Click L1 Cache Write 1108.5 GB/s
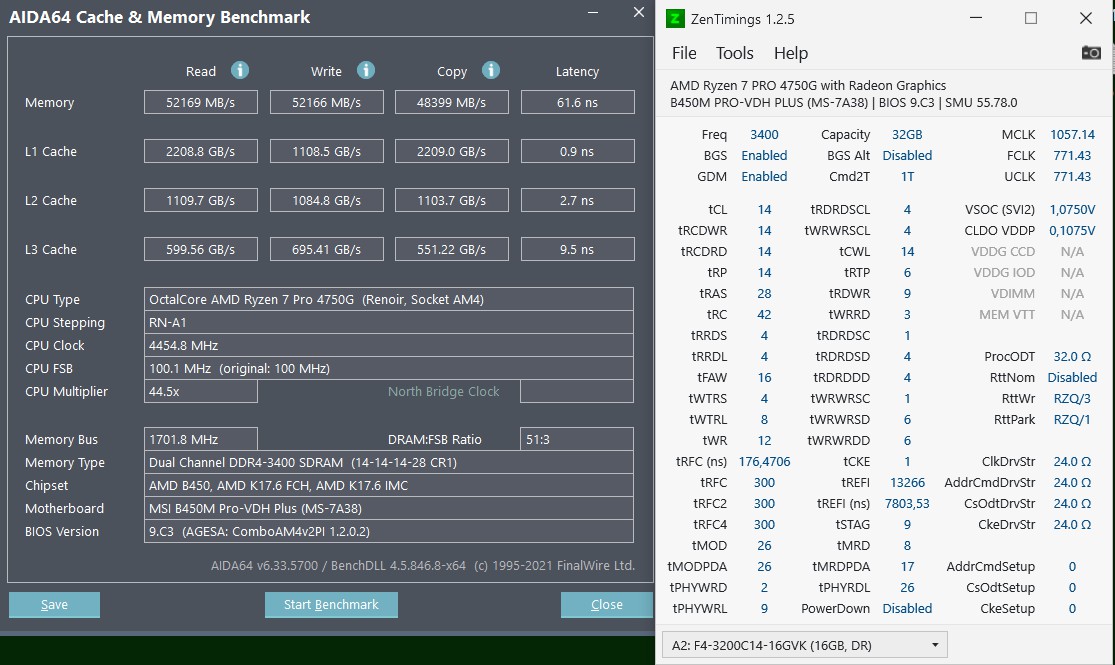 tap(326, 151)
